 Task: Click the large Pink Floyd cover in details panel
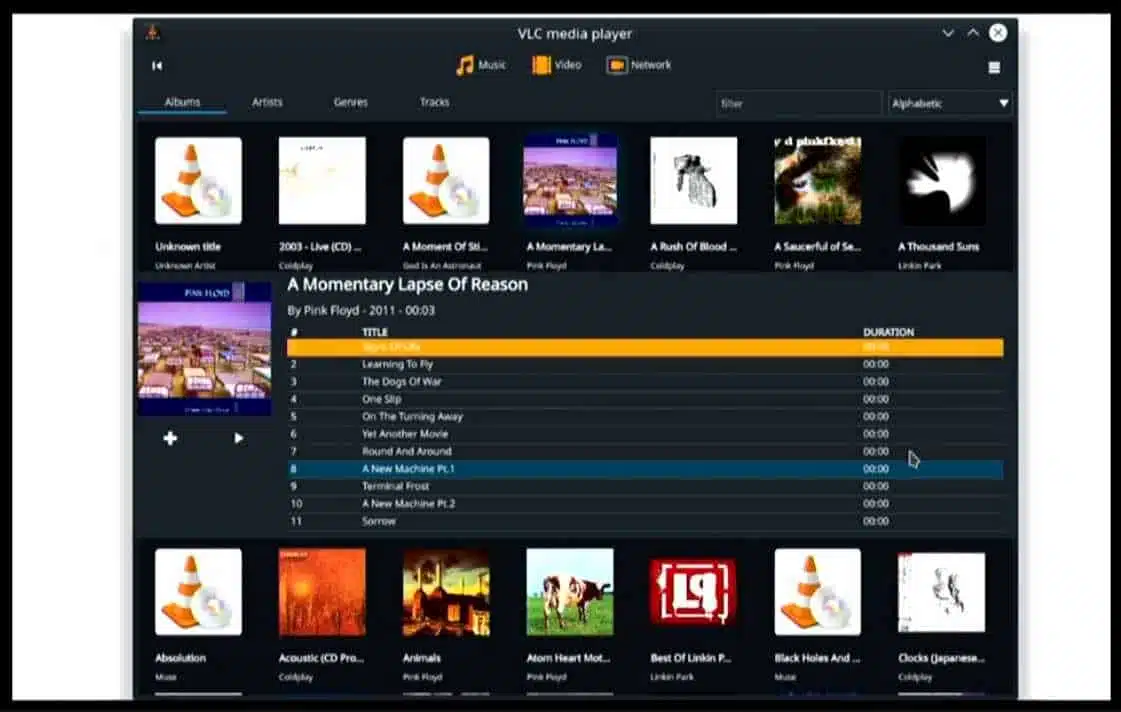[204, 349]
